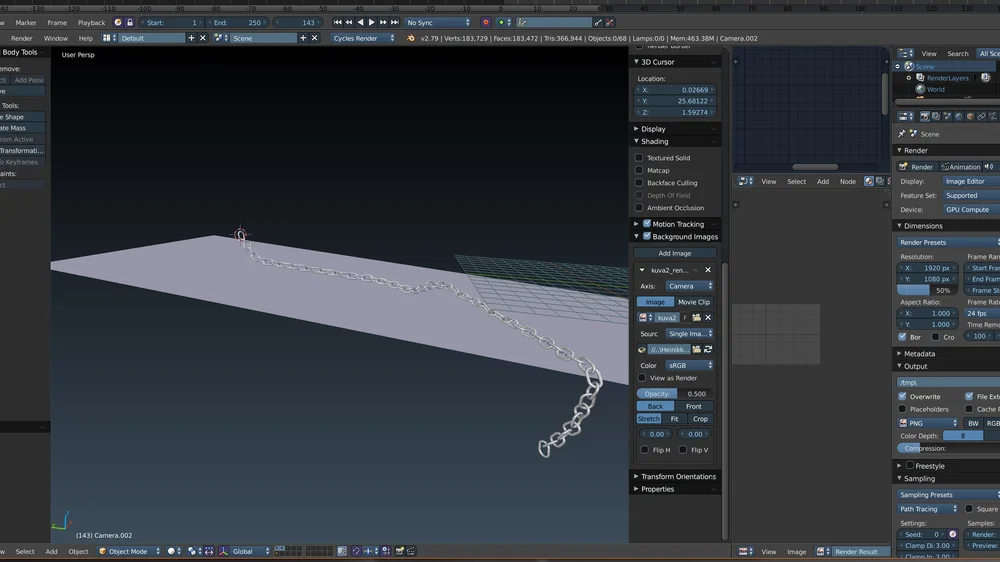This screenshot has width=1000, height=562.
Task: Toggle the automatic keyframe record button
Action: pos(485,22)
